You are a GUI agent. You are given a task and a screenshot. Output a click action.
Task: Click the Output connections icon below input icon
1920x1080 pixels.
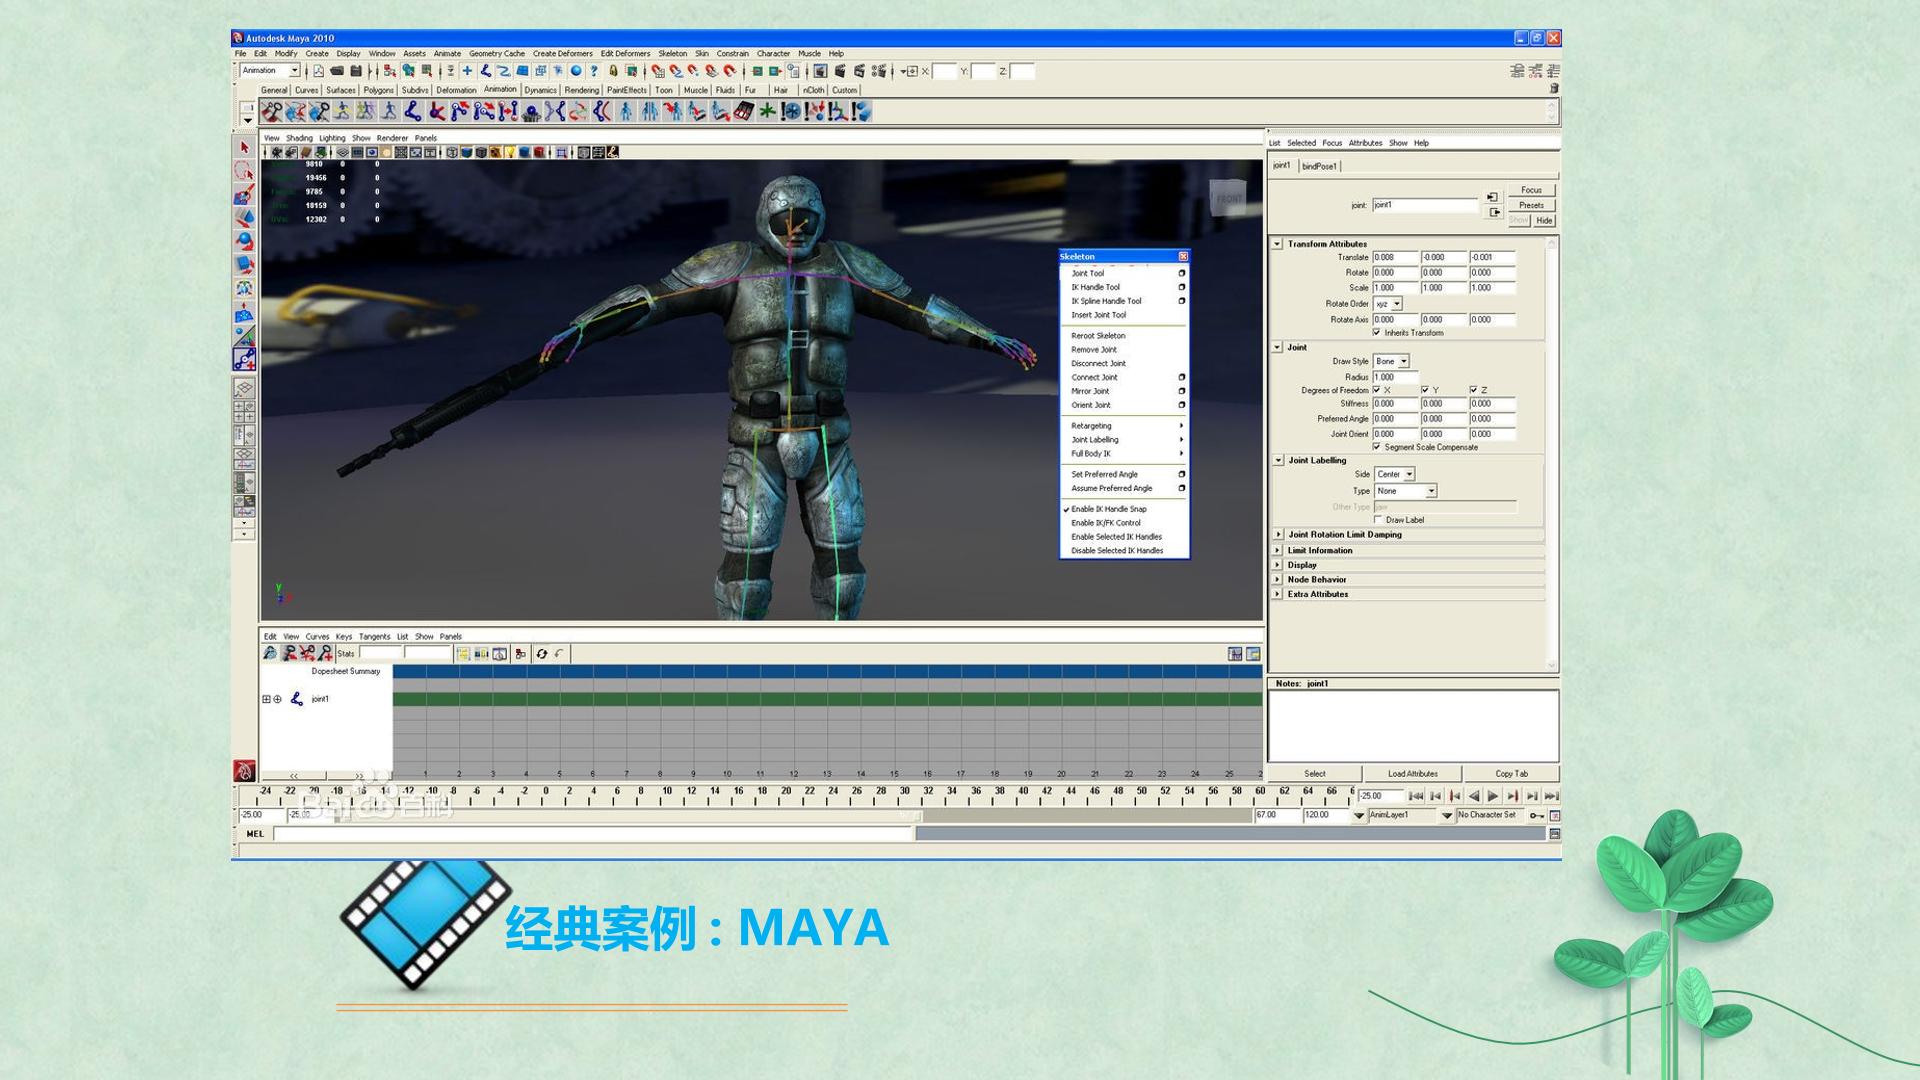1495,212
